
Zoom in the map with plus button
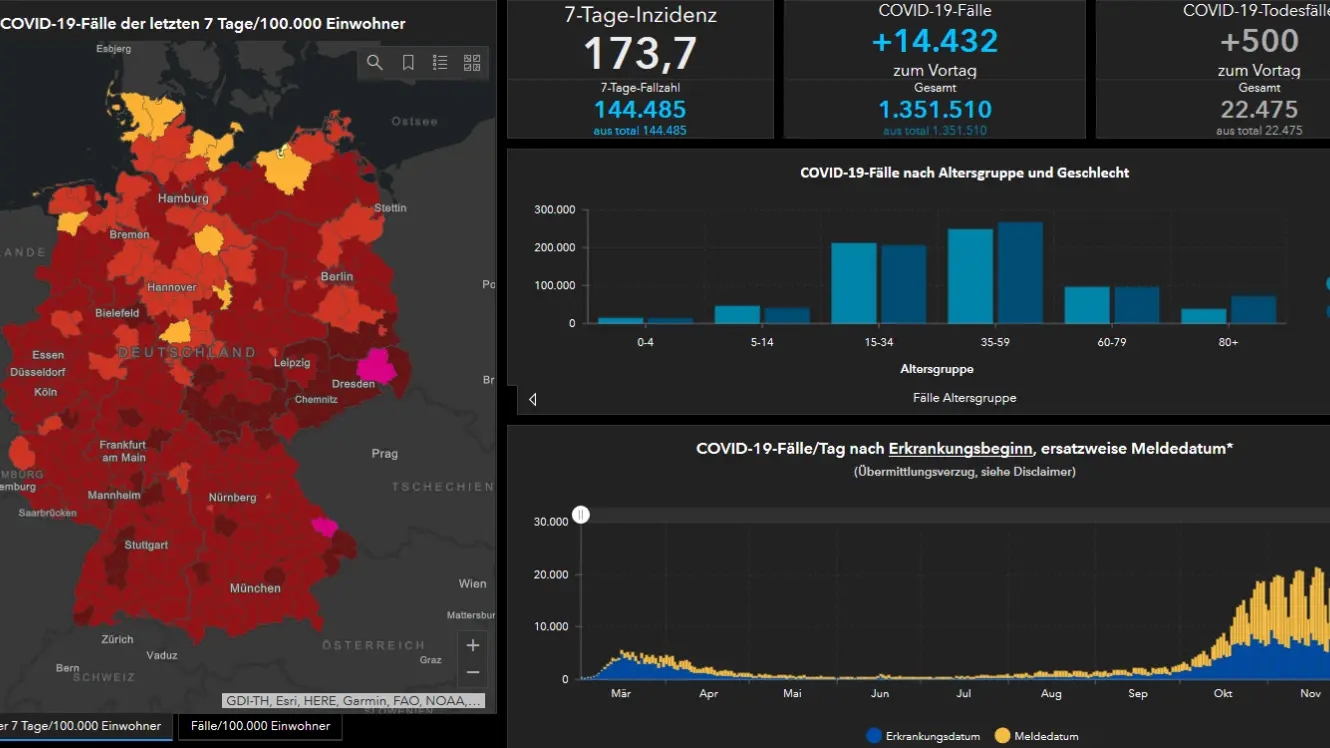click(x=473, y=644)
